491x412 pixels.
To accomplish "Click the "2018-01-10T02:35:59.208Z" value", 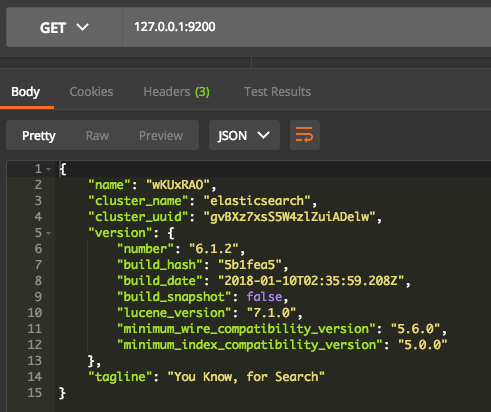I will pyautogui.click(x=311, y=281).
